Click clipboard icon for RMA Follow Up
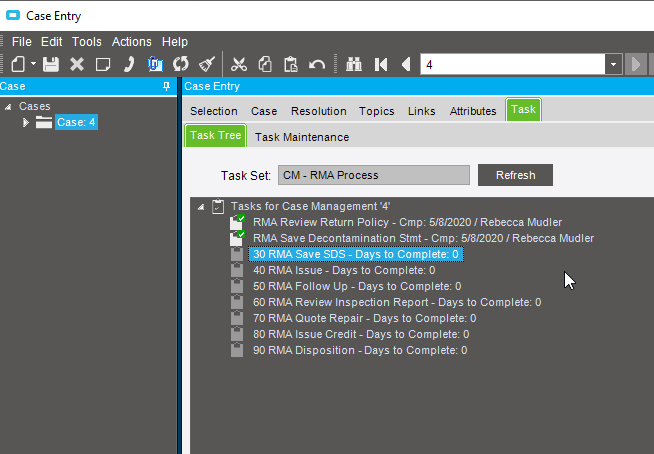Viewport: 654px width, 454px height. click(x=237, y=286)
